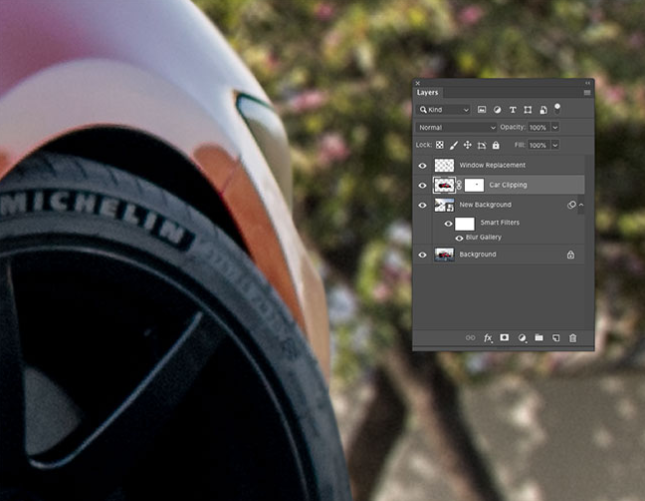Open the Fill slider dropdown arrow
This screenshot has width=645, height=501.
click(555, 145)
